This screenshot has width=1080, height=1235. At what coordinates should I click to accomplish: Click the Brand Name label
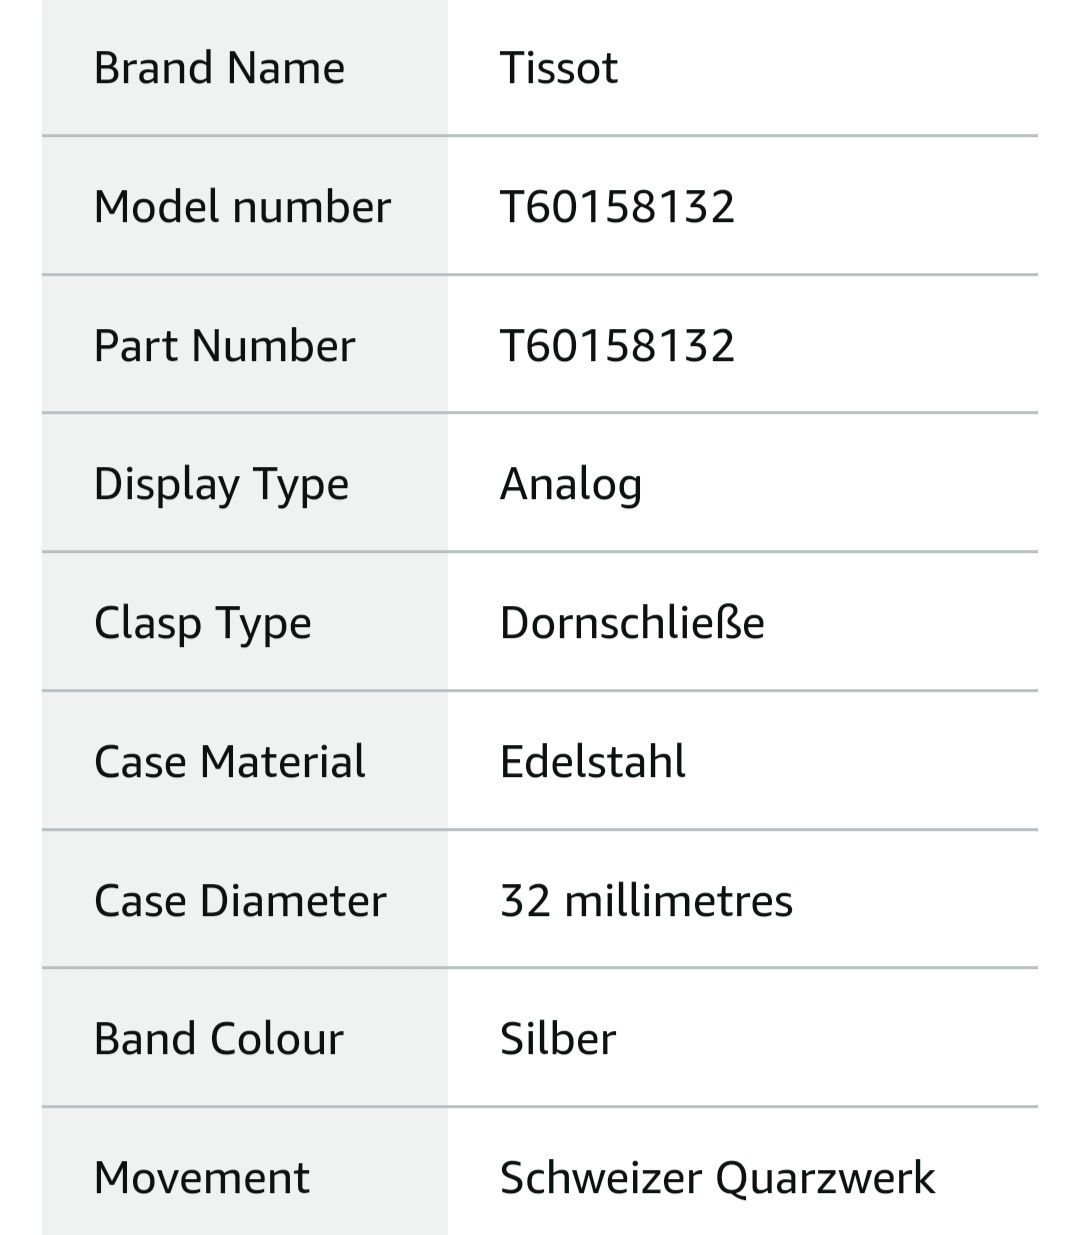tap(219, 68)
